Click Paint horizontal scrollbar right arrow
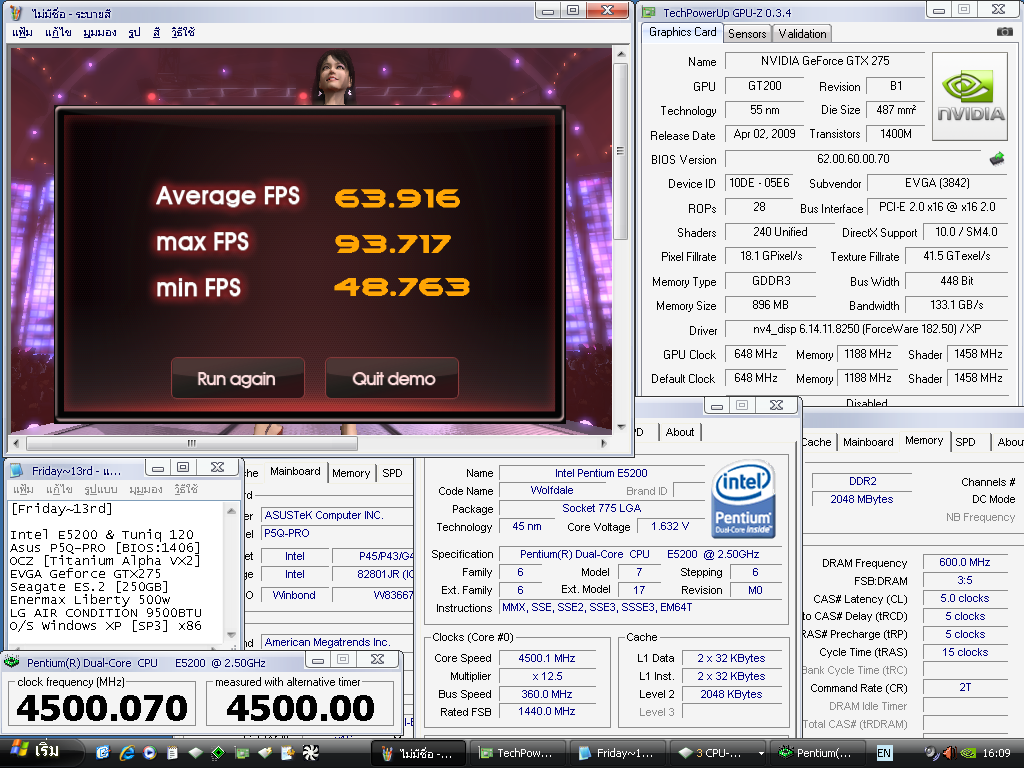 pyautogui.click(x=604, y=443)
